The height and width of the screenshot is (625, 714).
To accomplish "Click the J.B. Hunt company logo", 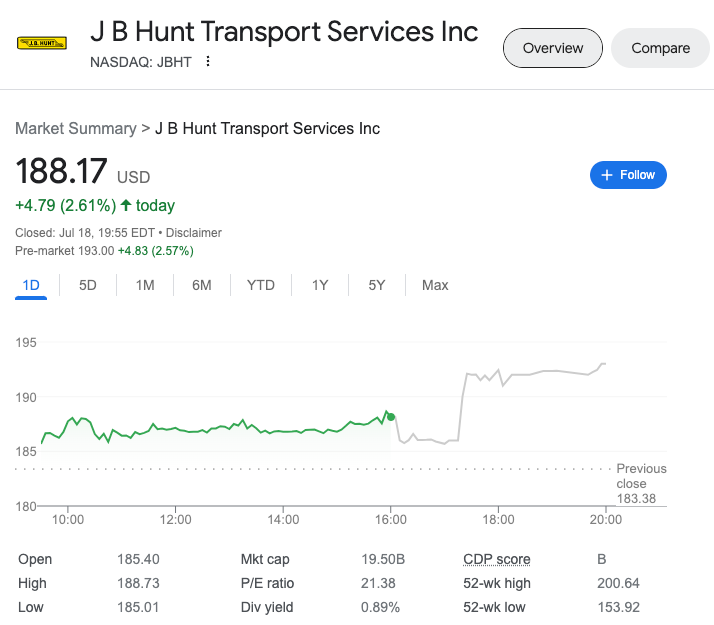I will [42, 43].
